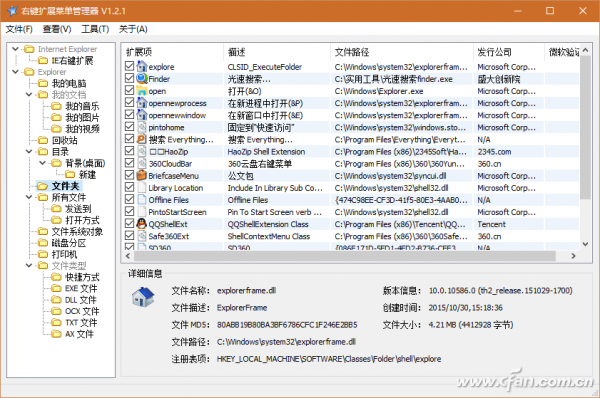This screenshot has width=600, height=398.
Task: Collapse the 文件类型 tree node
Action: (29, 265)
